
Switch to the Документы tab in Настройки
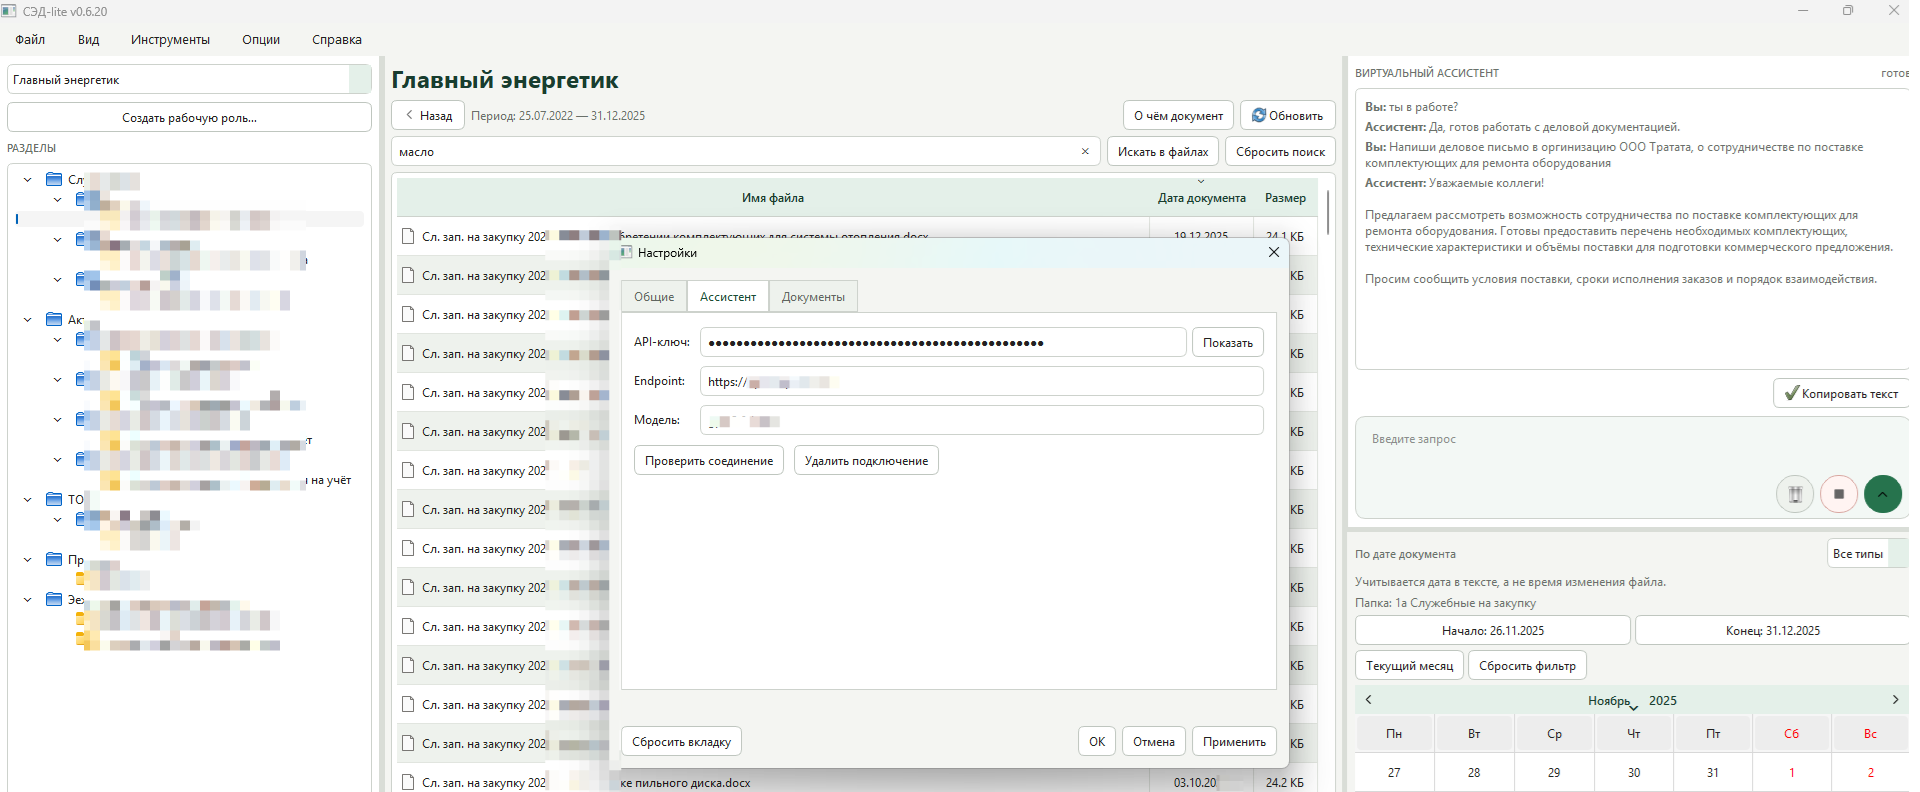pyautogui.click(x=813, y=297)
